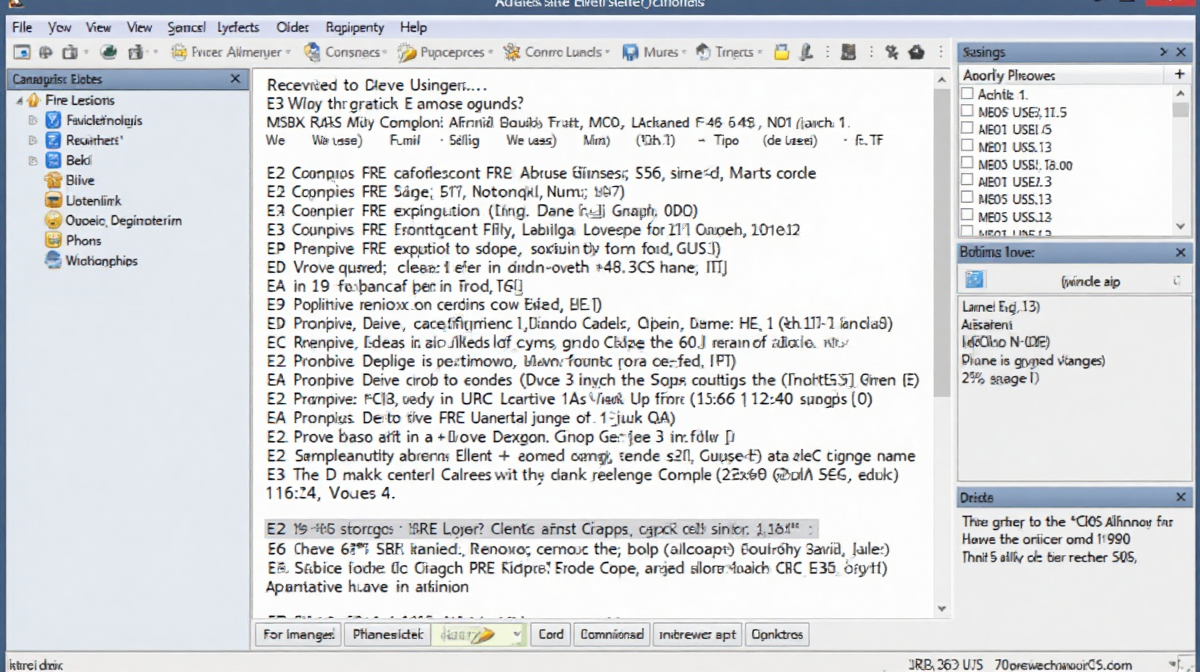Select the Uotenlirk folder icon
Viewport: 1200px width, 672px height.
pyautogui.click(x=53, y=200)
